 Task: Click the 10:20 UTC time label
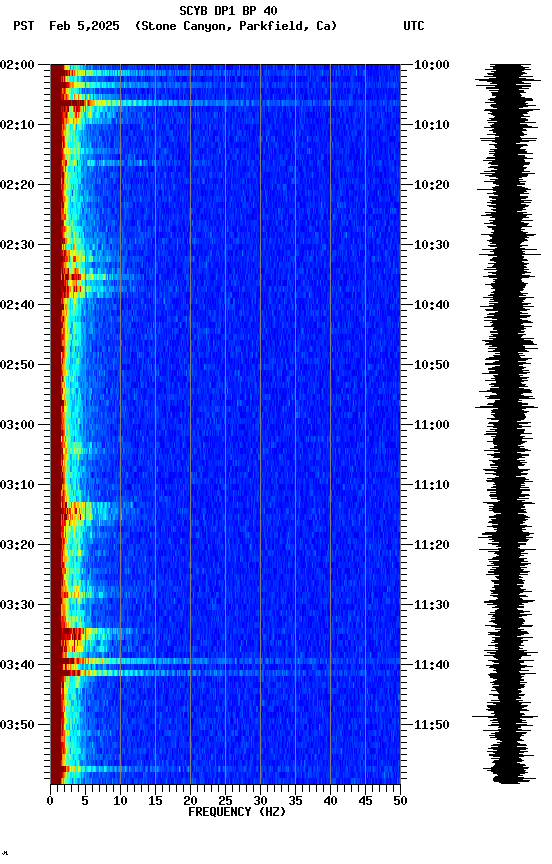point(432,185)
